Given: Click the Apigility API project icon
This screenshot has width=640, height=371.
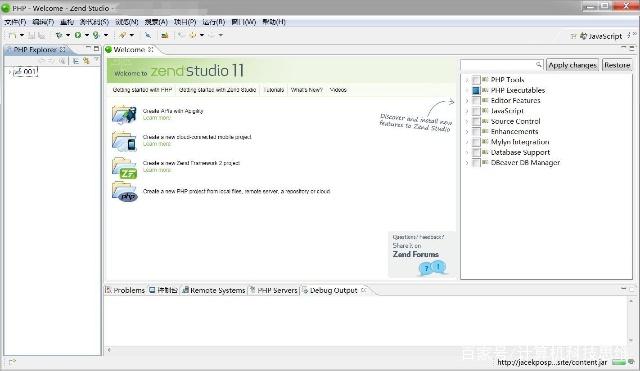Looking at the screenshot, I should [124, 114].
